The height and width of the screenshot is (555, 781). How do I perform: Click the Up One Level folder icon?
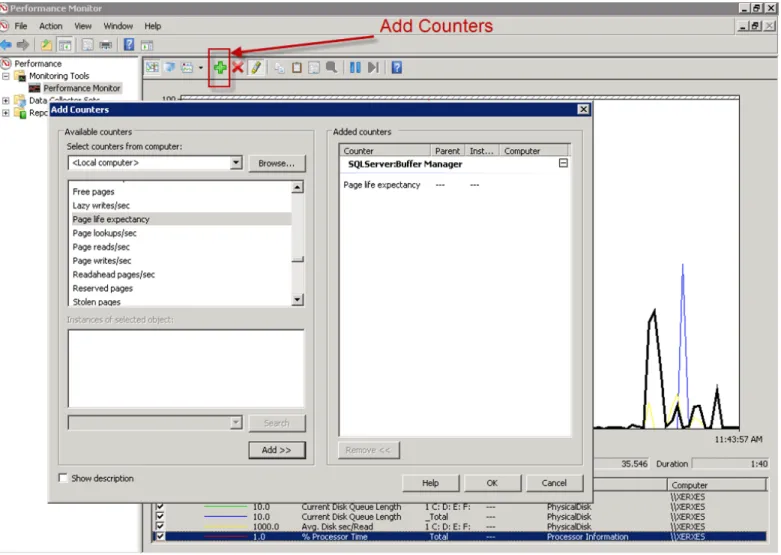pos(46,45)
